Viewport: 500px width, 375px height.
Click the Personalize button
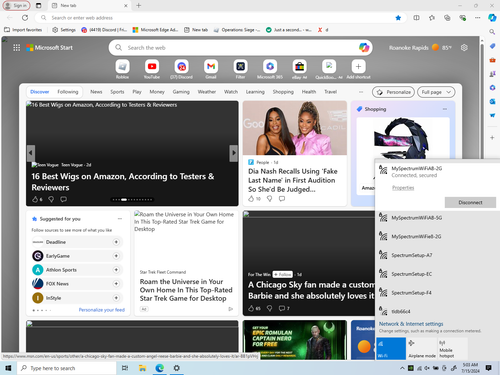pyautogui.click(x=393, y=92)
